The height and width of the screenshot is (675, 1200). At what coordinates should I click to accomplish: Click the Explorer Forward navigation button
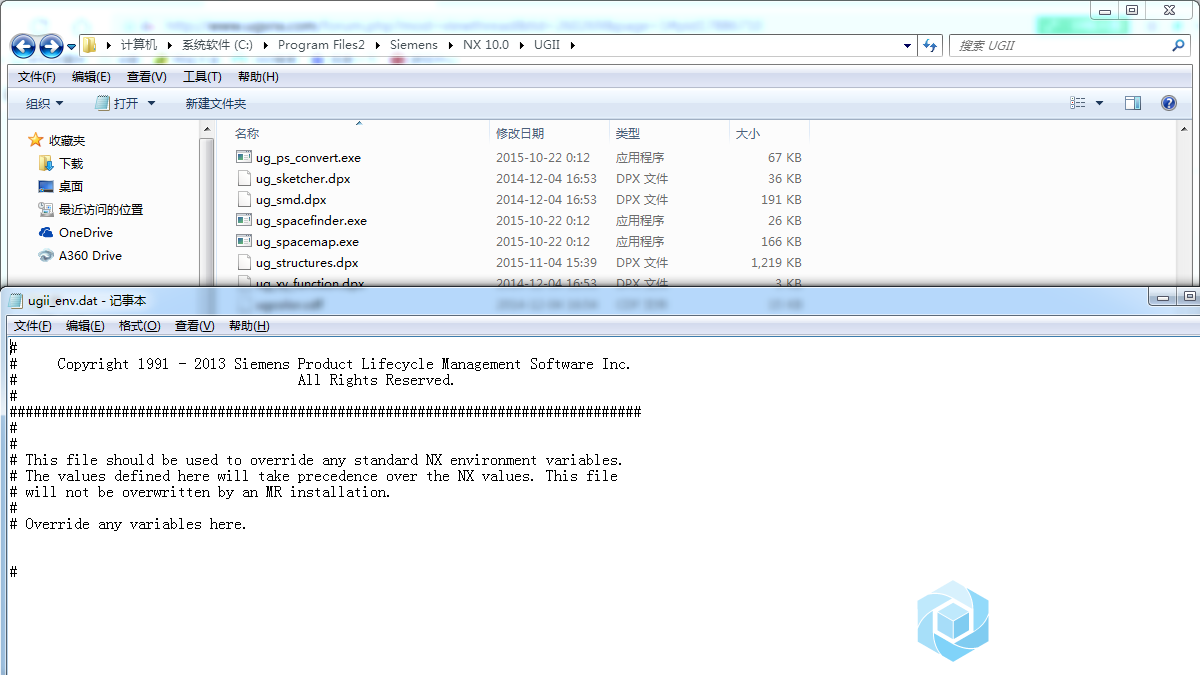click(51, 46)
